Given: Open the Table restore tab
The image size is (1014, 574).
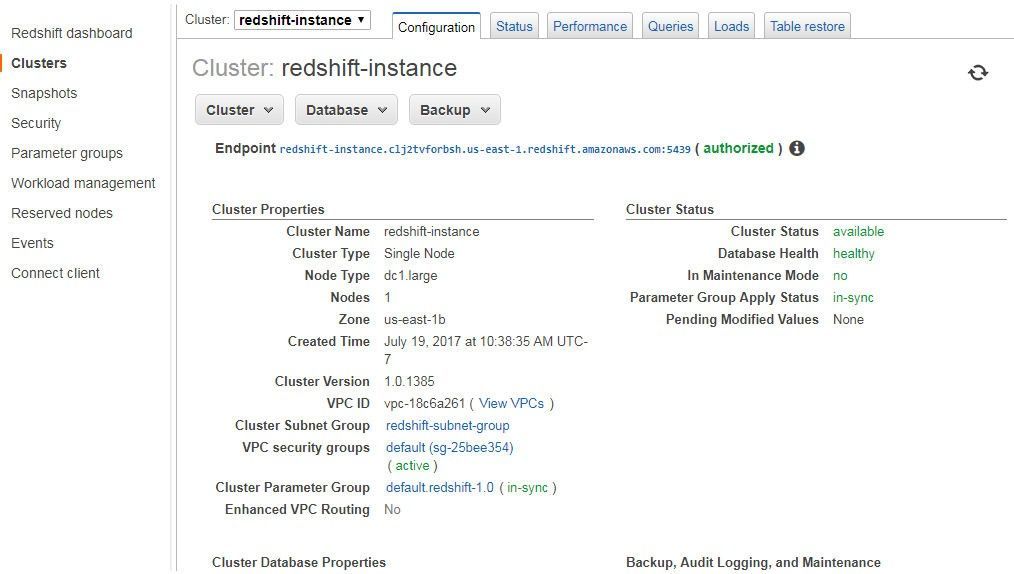Looking at the screenshot, I should coord(807,26).
